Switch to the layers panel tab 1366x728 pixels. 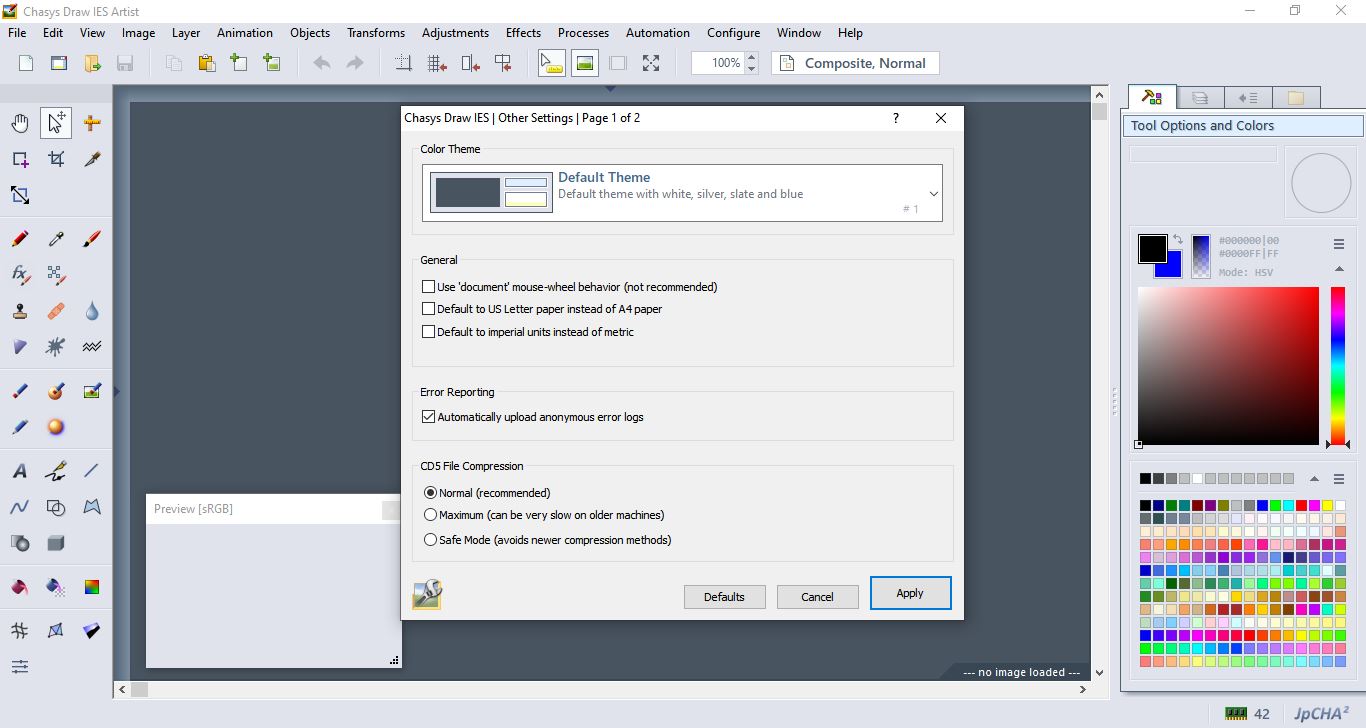(x=1200, y=98)
